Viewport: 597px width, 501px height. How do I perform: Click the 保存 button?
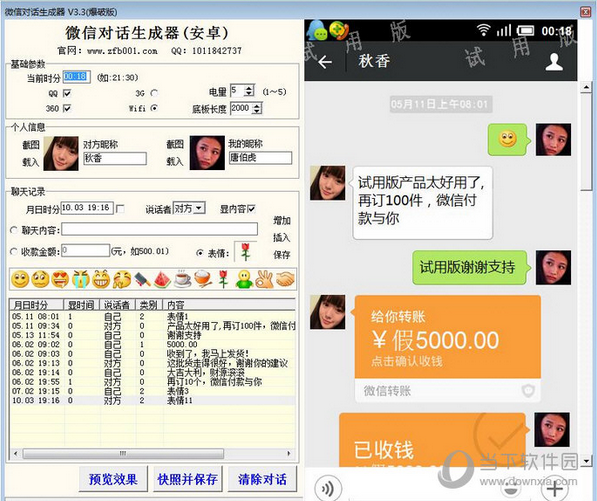tap(282, 255)
